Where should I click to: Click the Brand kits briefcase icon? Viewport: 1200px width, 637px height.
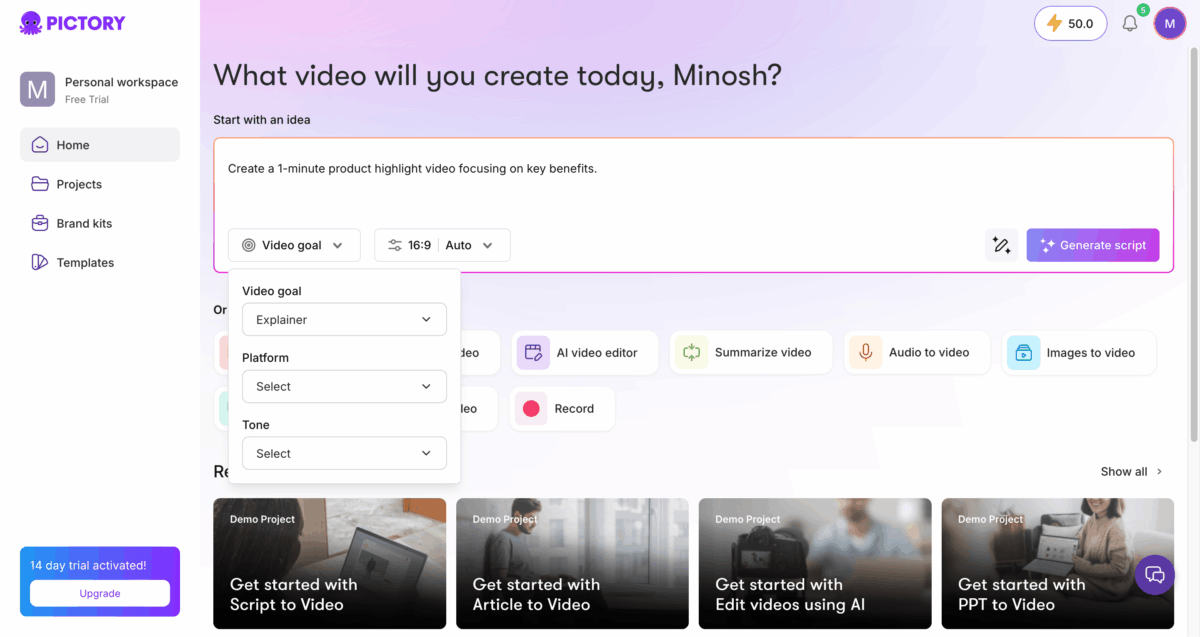tap(40, 223)
